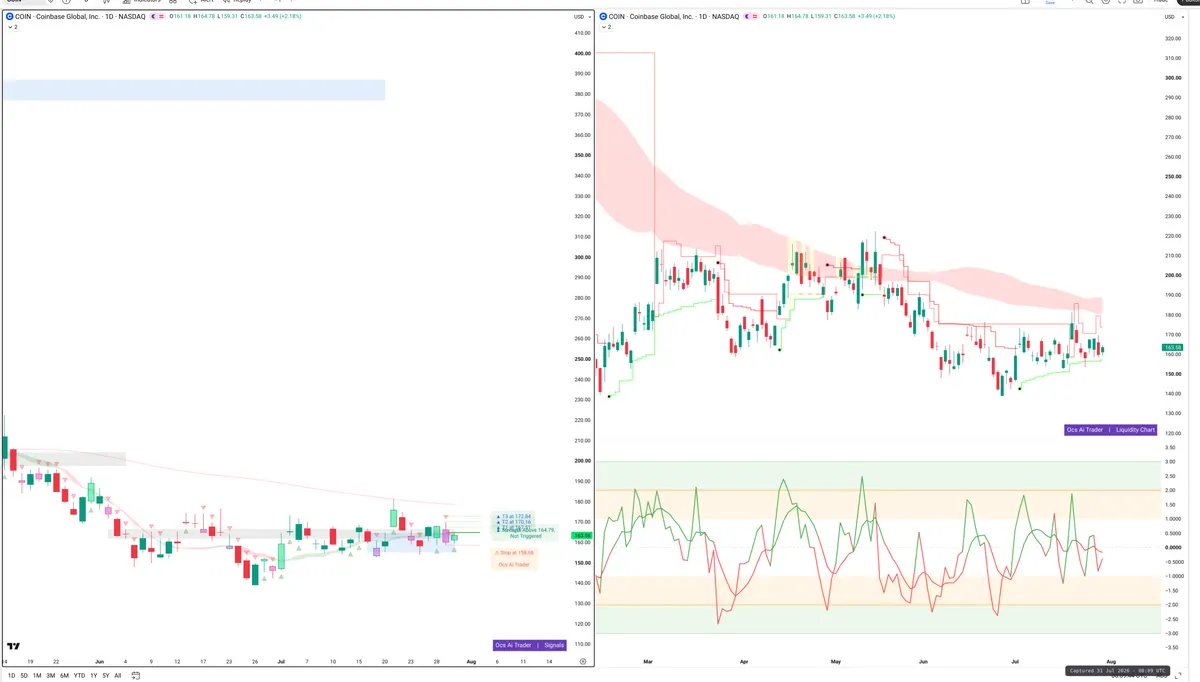The image size is (1200, 682).
Task: Click the TradingView logo in left chart
Action: click(x=14, y=647)
